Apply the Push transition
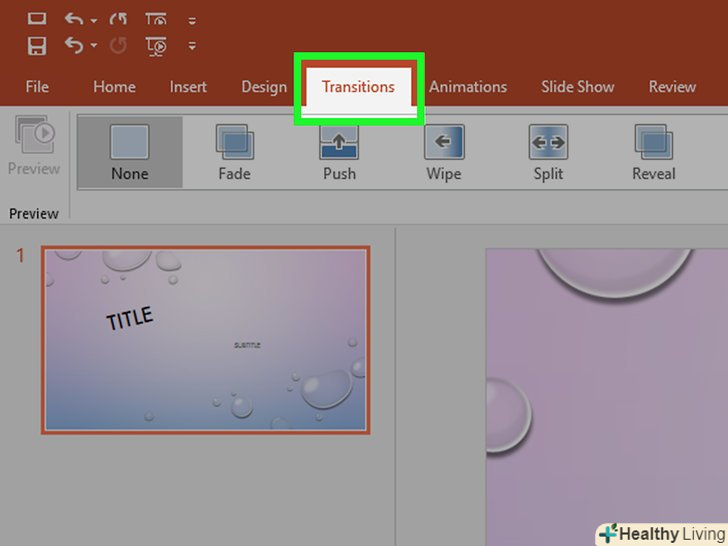The height and width of the screenshot is (546, 728). [x=339, y=153]
